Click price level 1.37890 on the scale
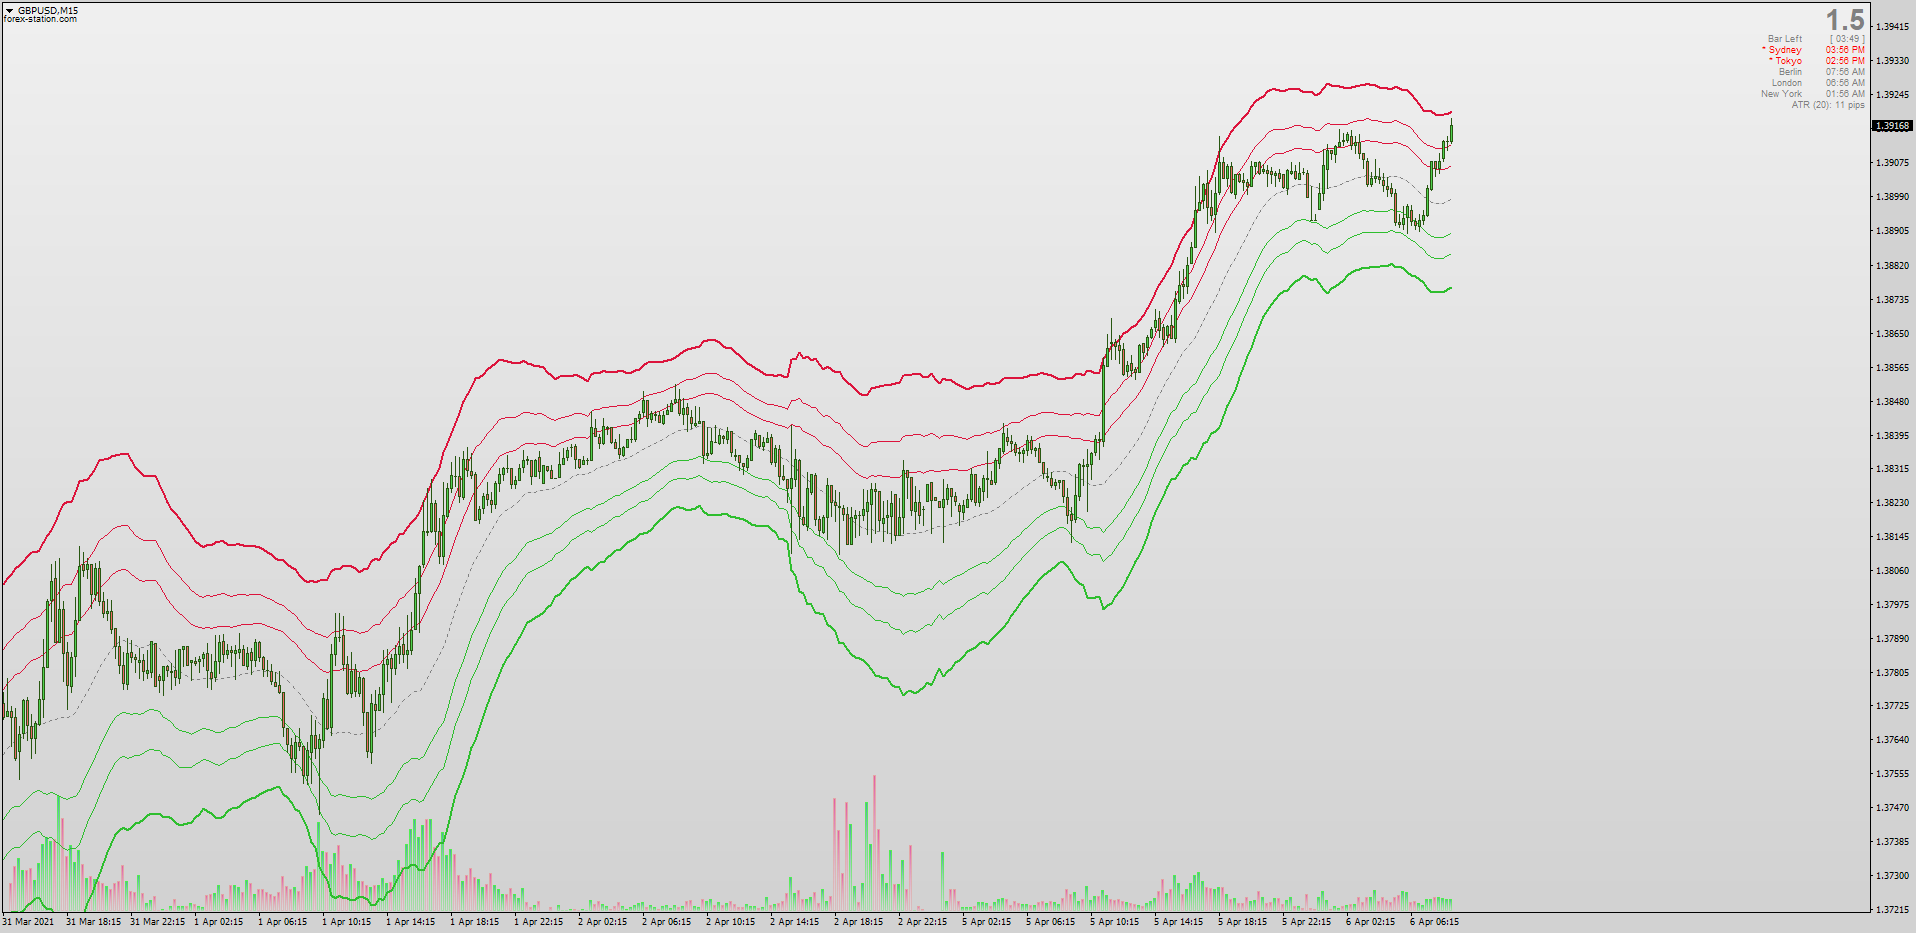 (1893, 639)
